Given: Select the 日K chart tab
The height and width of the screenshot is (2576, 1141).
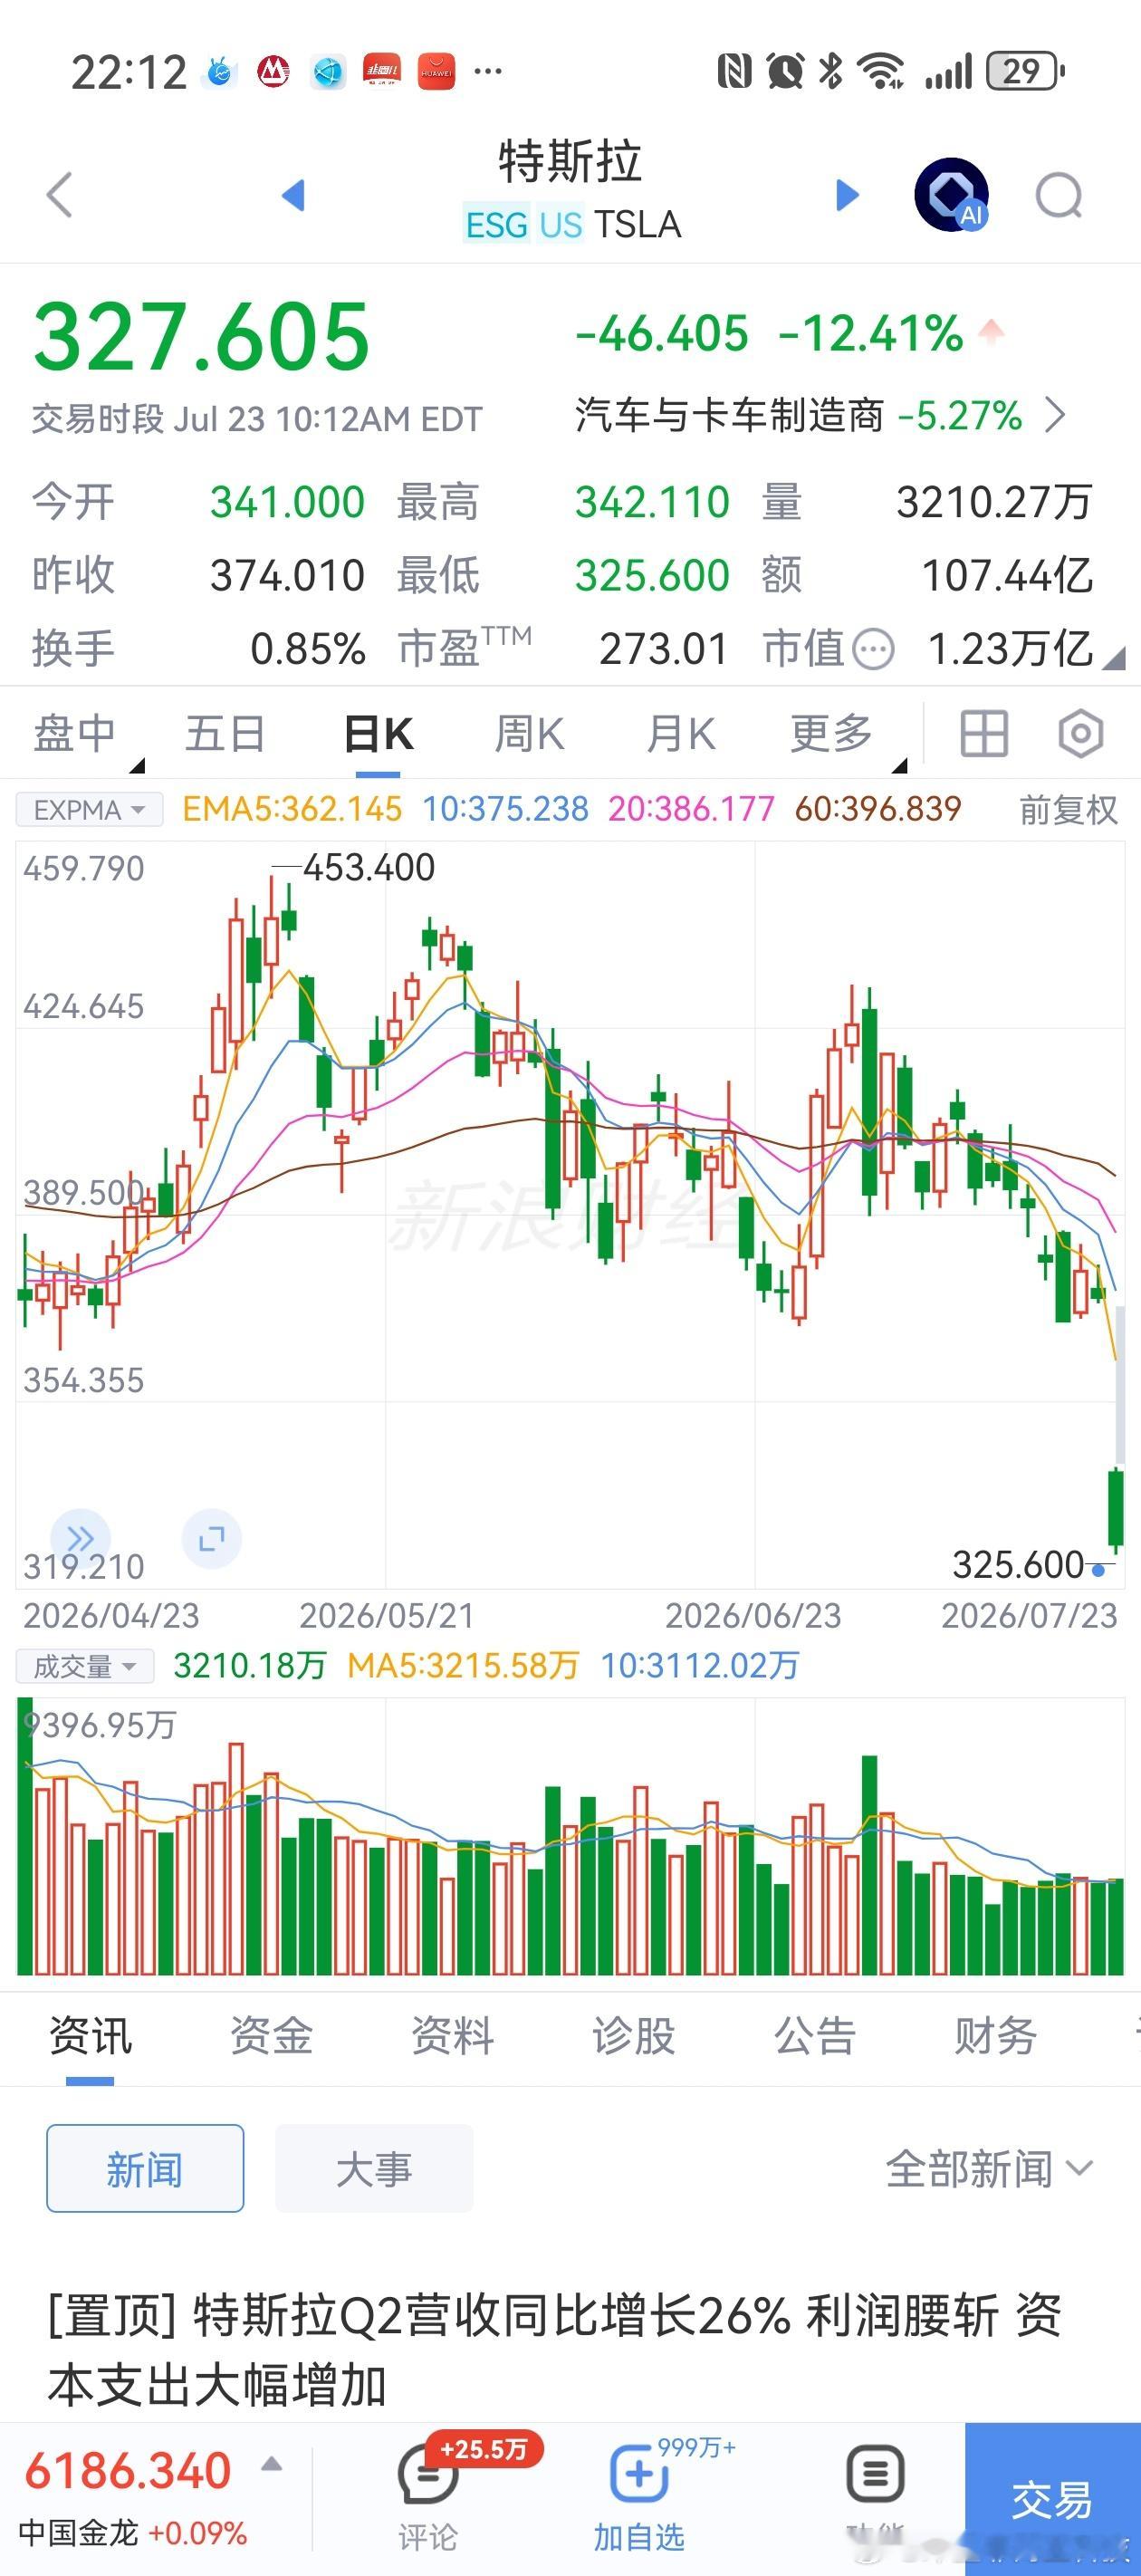Looking at the screenshot, I should click(379, 734).
